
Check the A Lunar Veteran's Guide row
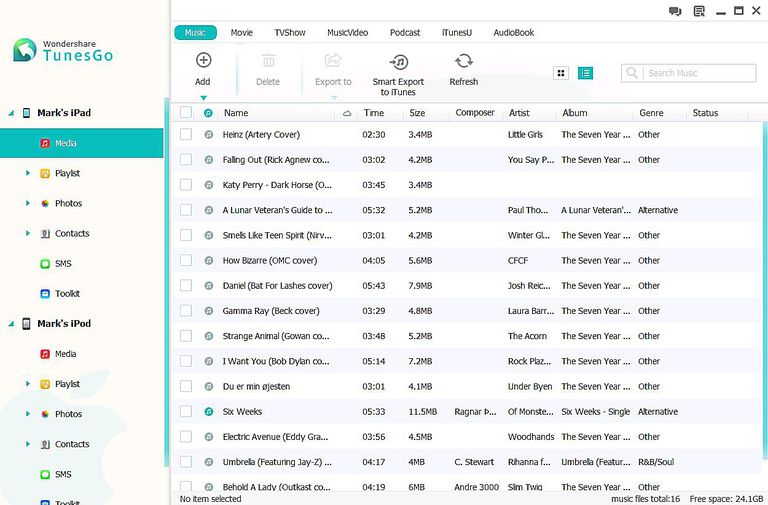coord(186,210)
